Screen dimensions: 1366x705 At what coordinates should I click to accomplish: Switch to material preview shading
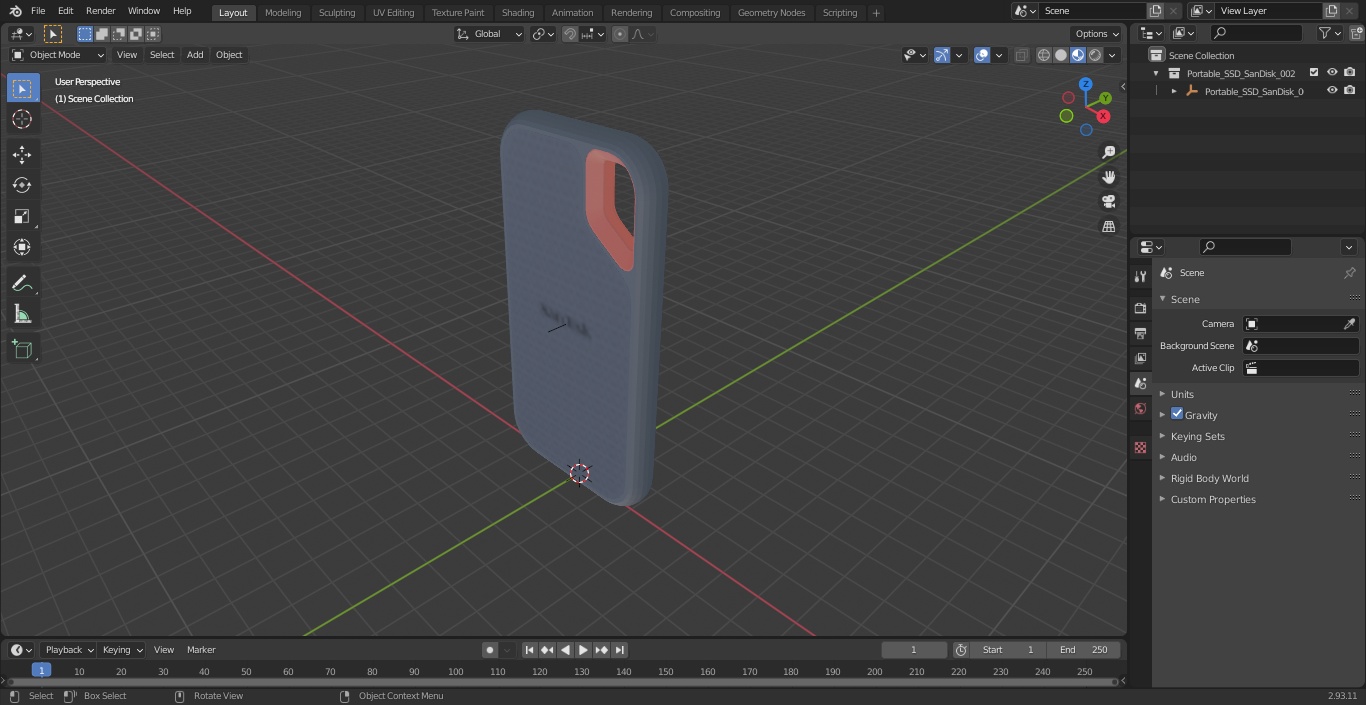pos(1078,55)
